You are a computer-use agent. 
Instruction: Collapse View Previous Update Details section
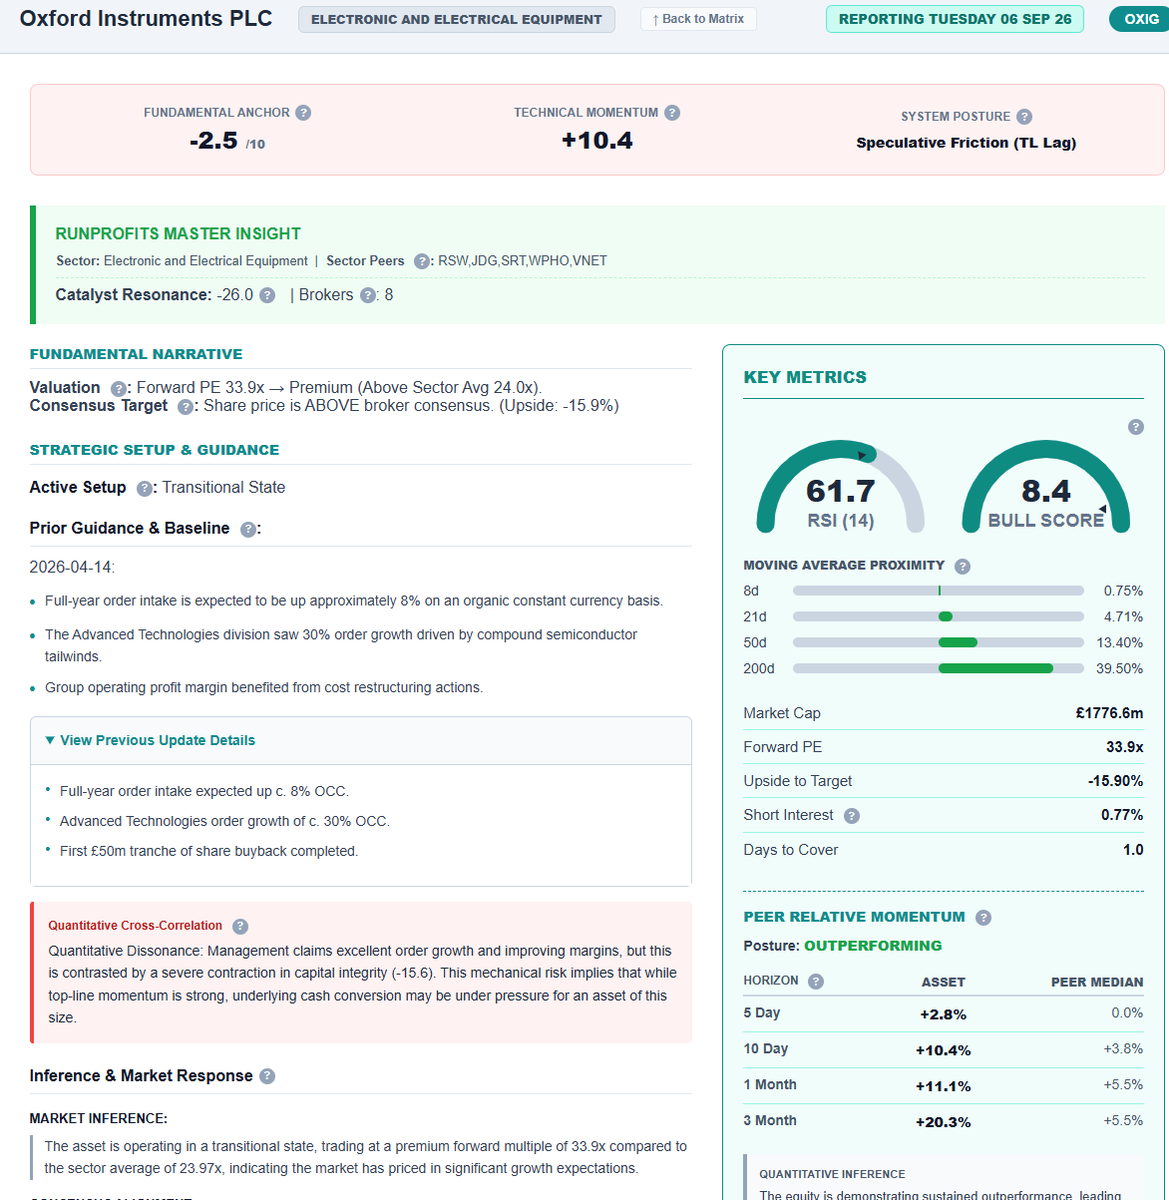click(360, 741)
